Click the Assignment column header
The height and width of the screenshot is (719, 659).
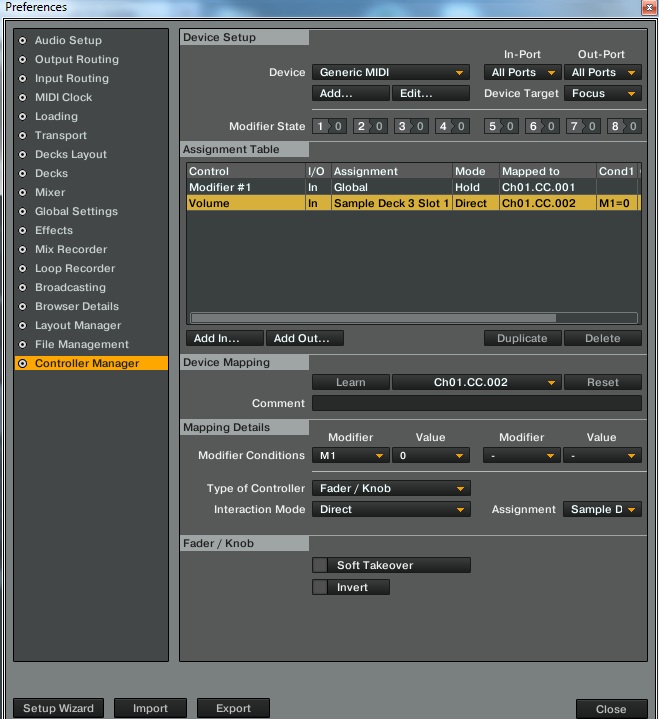[392, 171]
